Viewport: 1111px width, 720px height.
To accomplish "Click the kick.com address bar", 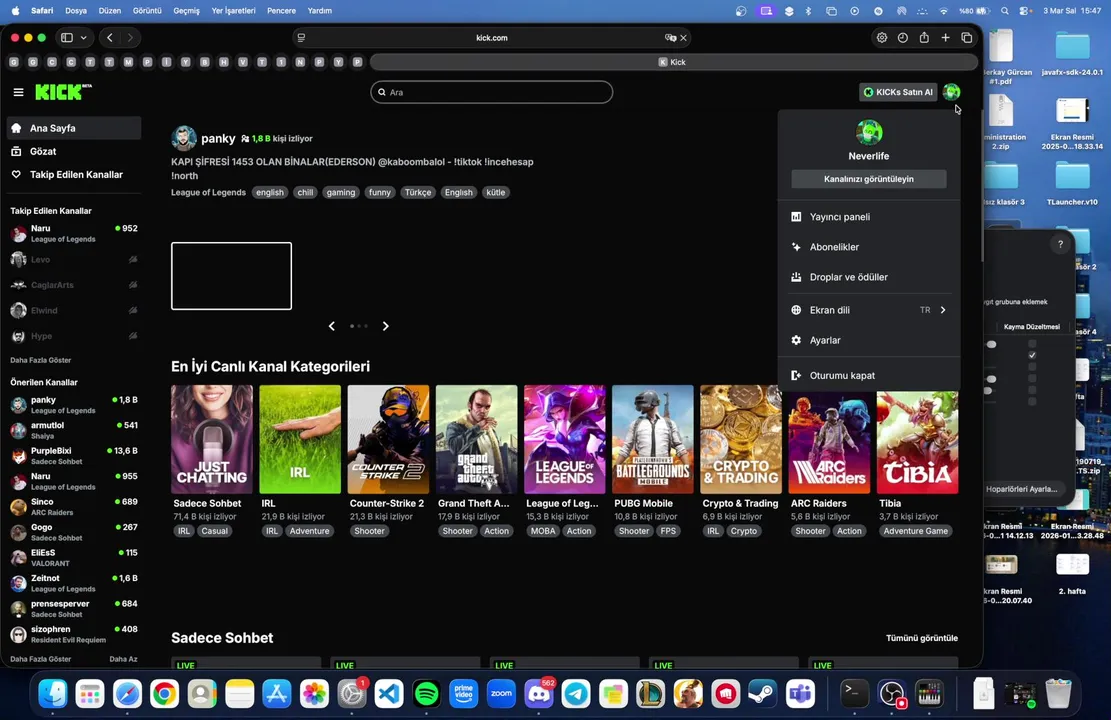I will pyautogui.click(x=492, y=38).
